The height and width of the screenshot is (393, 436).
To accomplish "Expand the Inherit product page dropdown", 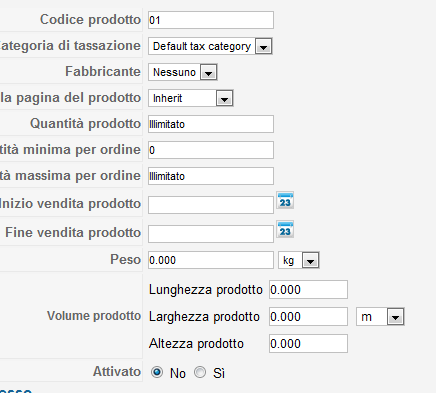I will pyautogui.click(x=191, y=98).
